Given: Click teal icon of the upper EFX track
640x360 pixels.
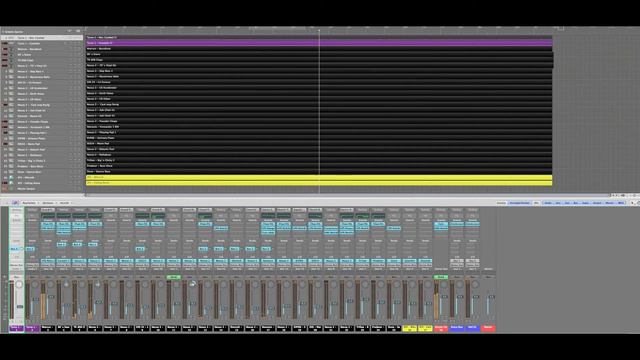Looking at the screenshot, I should point(11,178).
